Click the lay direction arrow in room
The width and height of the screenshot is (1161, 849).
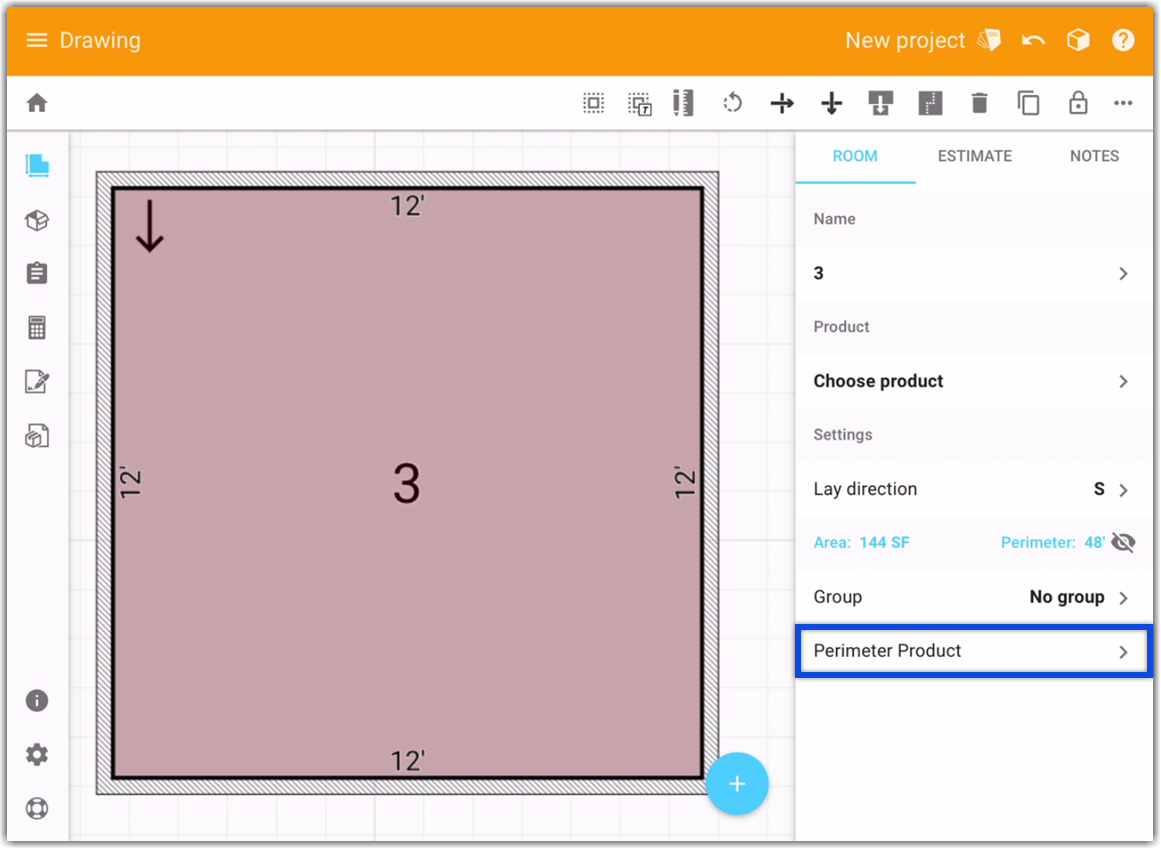pos(150,226)
